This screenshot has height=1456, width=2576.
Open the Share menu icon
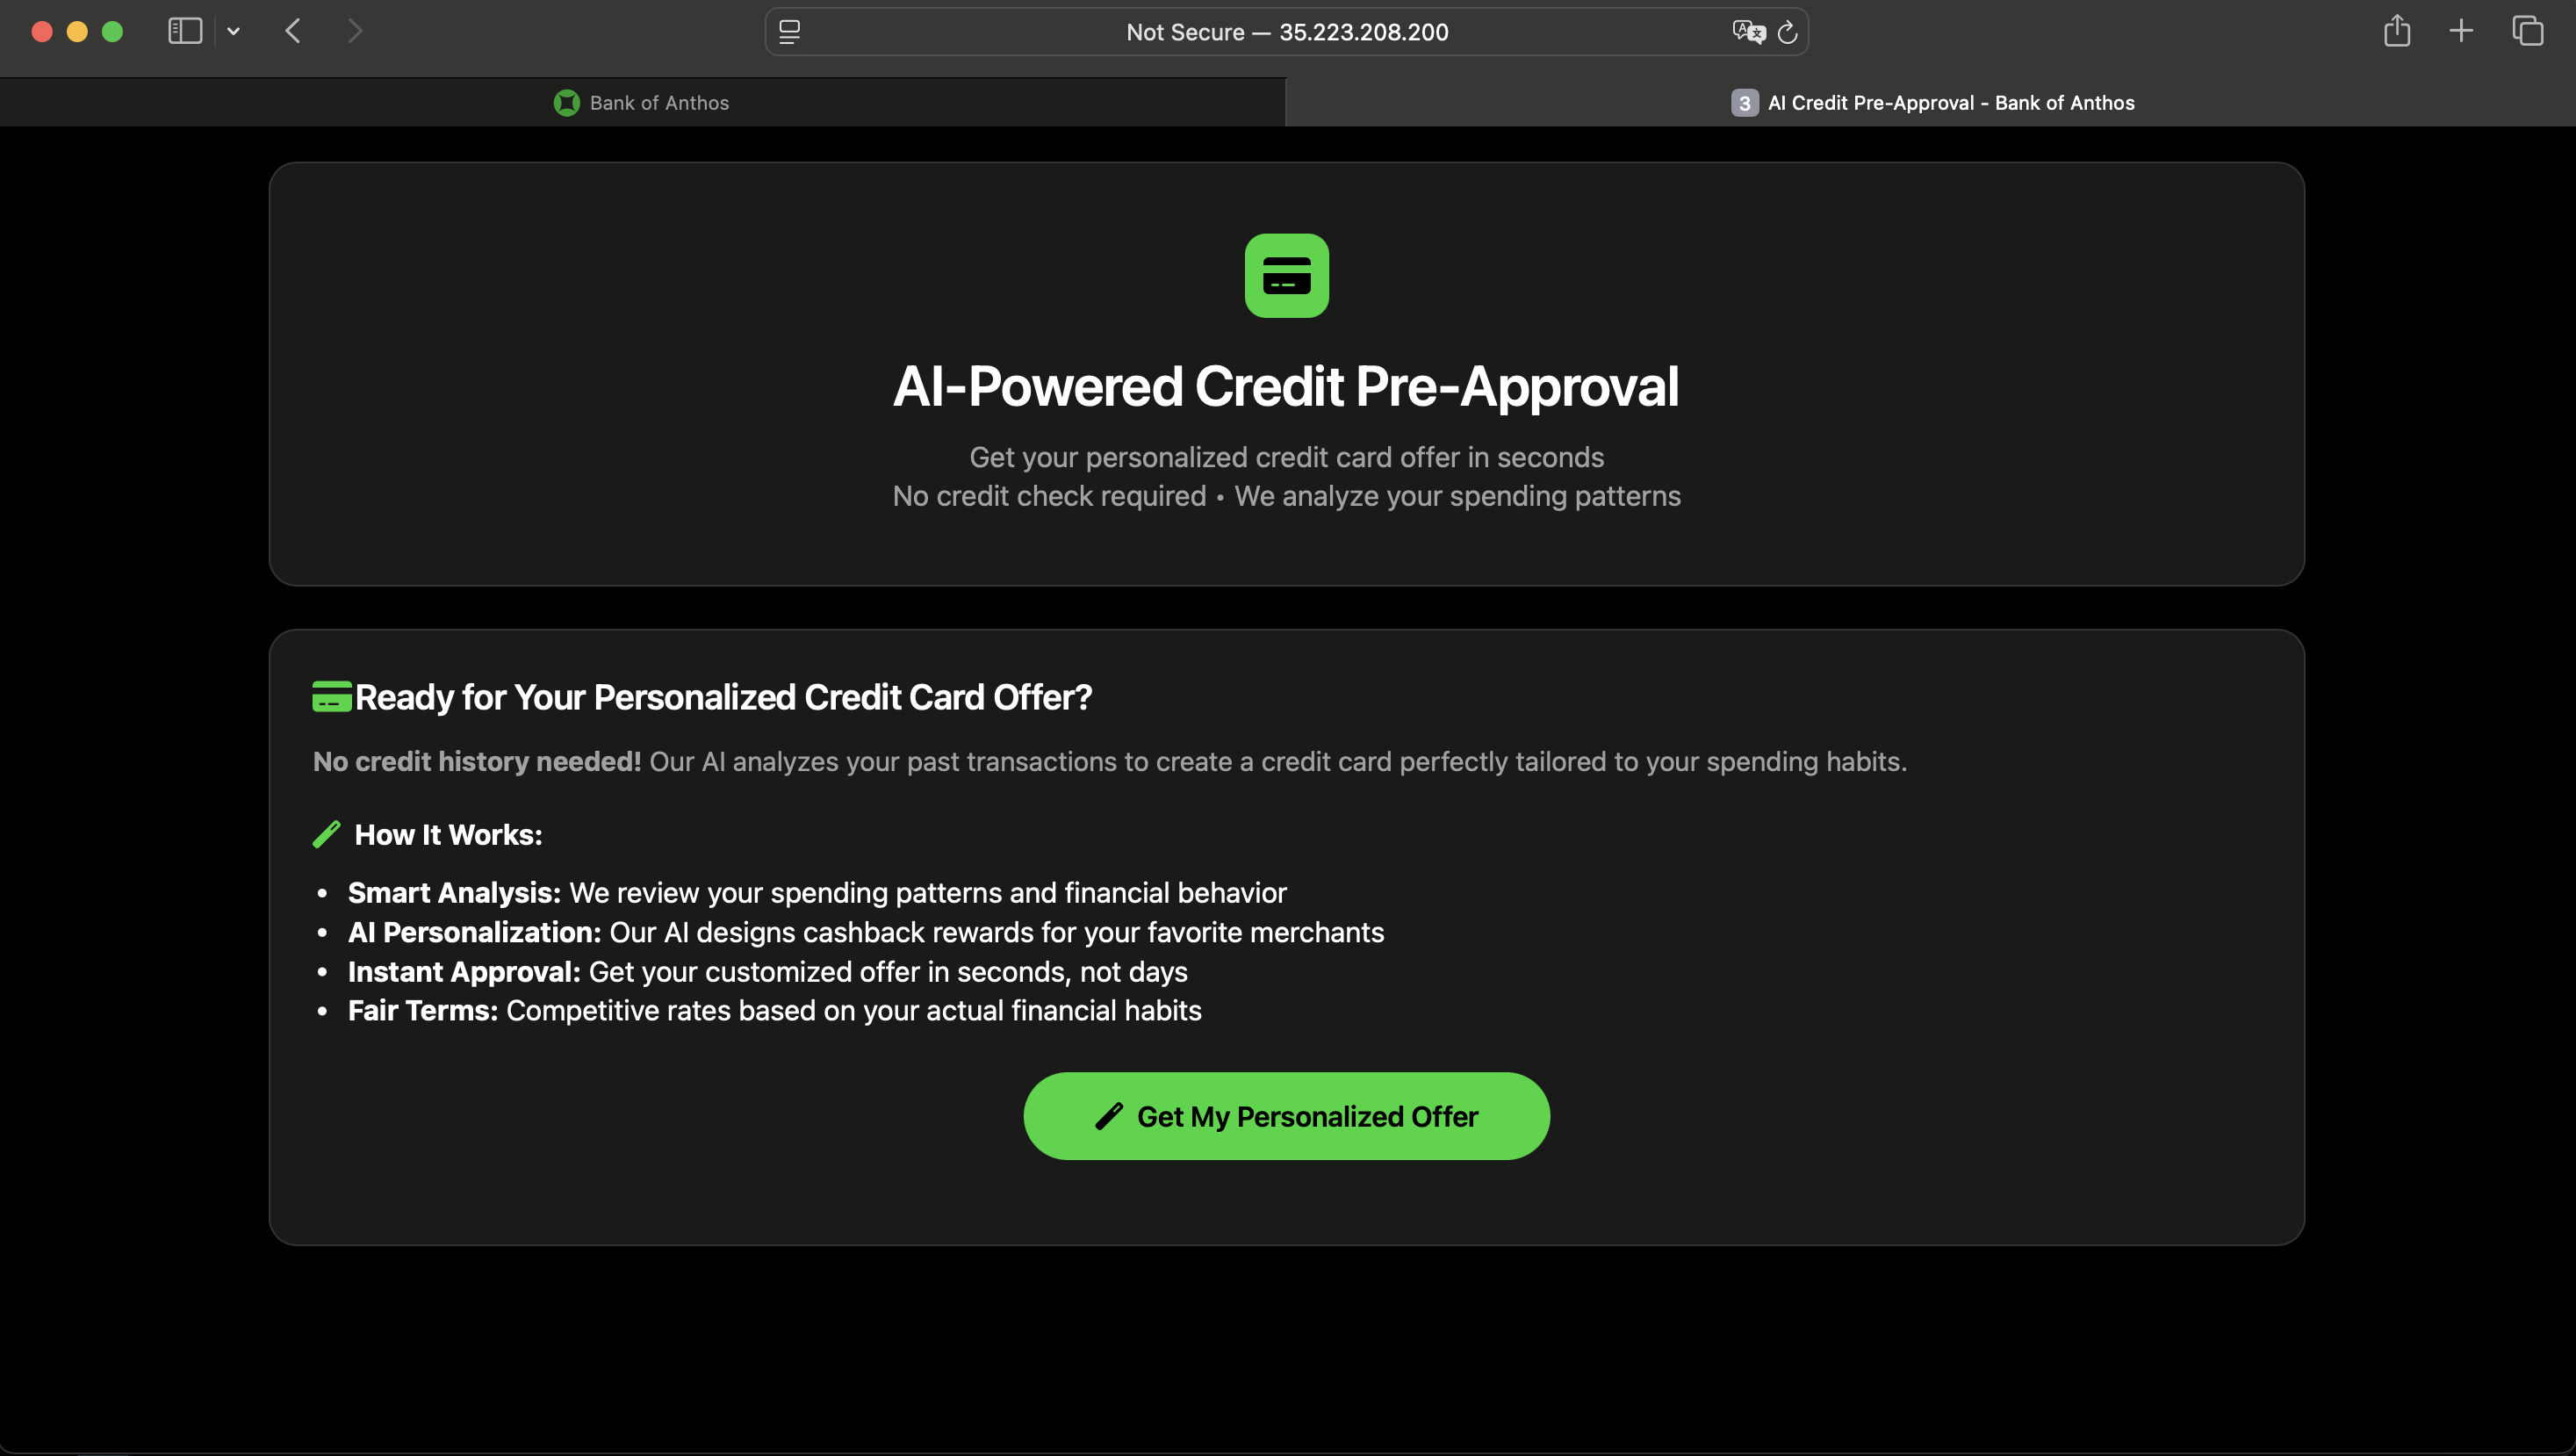2396,31
